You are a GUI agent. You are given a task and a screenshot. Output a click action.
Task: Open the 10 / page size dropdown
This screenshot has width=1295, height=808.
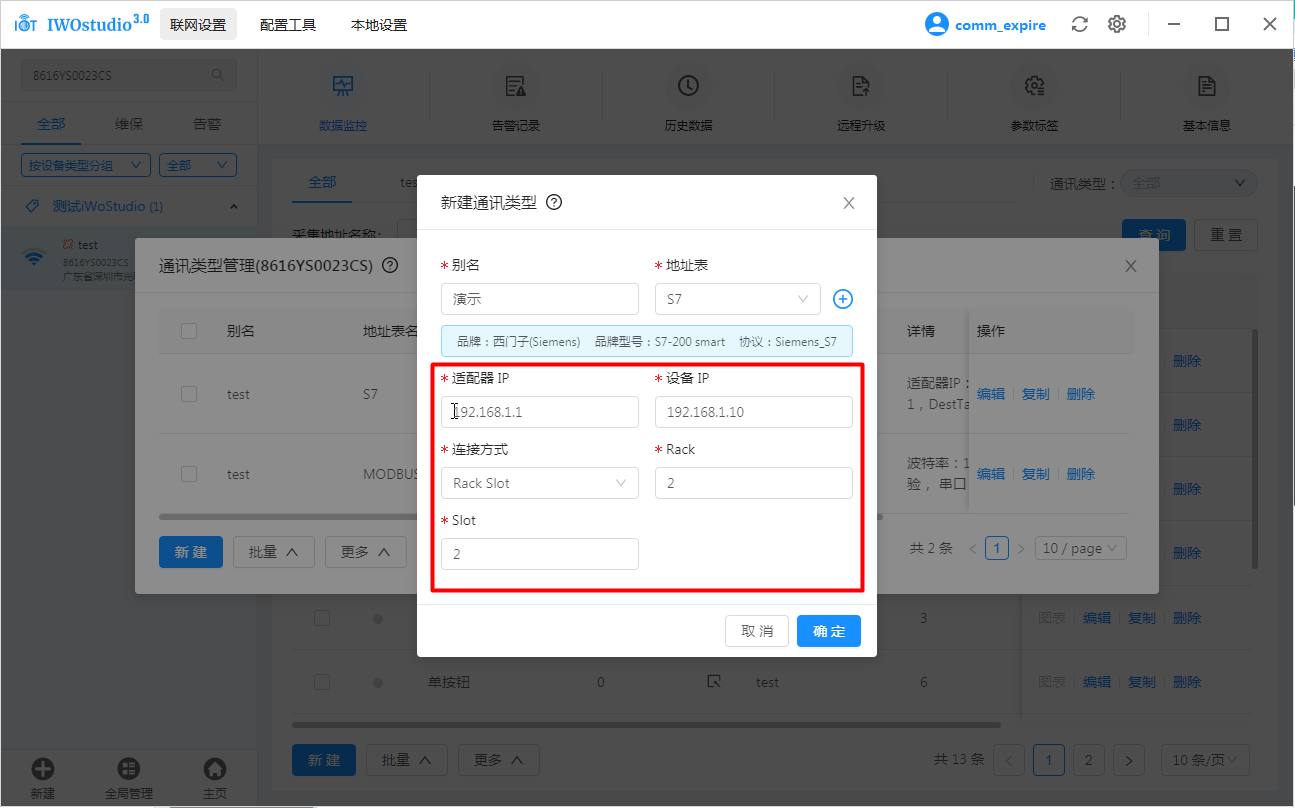pos(1082,548)
